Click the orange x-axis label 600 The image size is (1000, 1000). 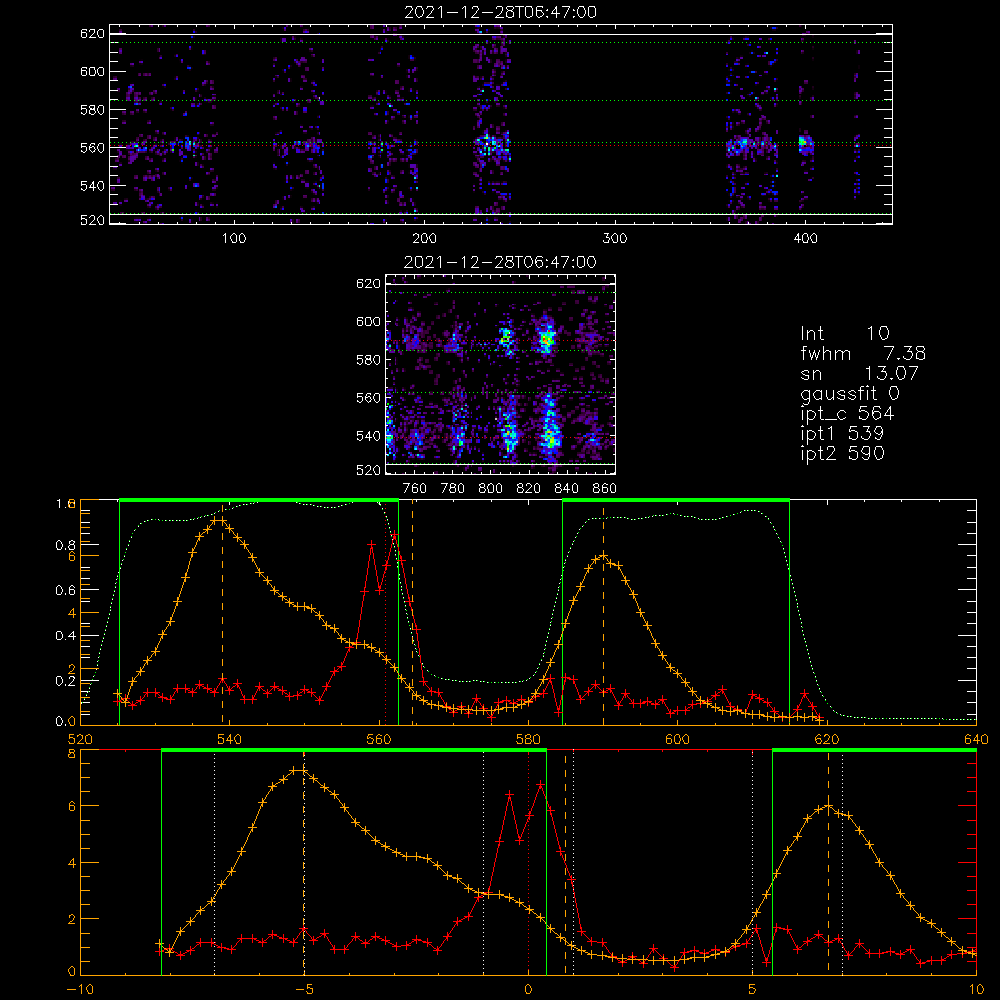coord(677,740)
